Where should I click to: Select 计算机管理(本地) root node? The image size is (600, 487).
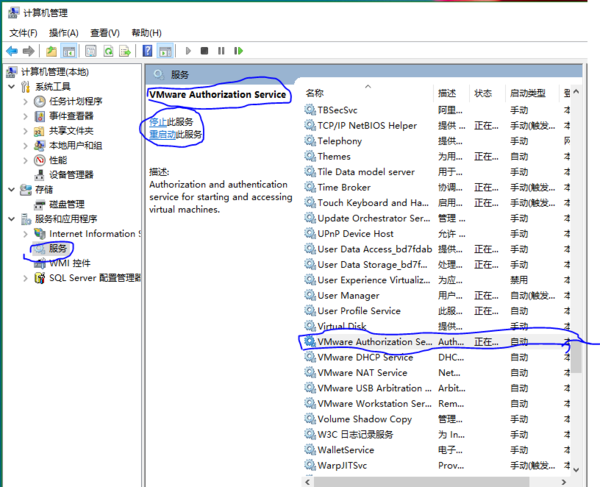click(x=55, y=72)
